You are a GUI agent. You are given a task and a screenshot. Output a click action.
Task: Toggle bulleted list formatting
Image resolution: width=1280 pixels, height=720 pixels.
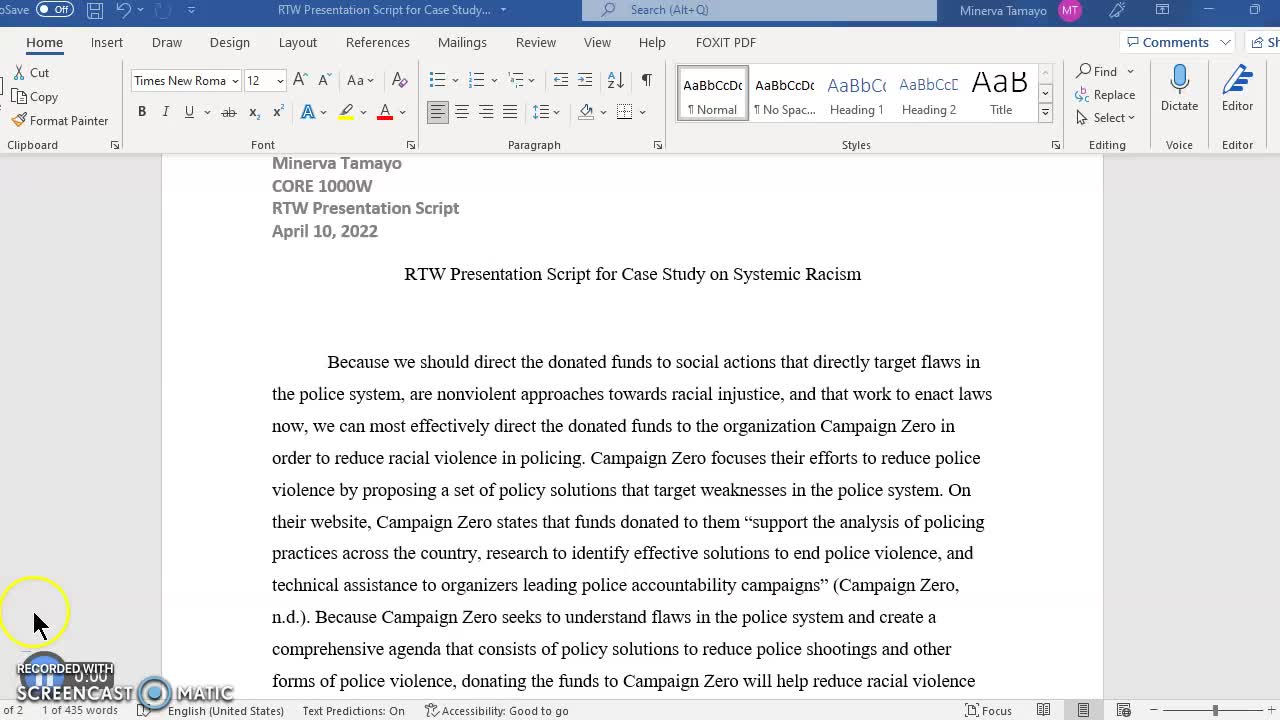(x=437, y=79)
